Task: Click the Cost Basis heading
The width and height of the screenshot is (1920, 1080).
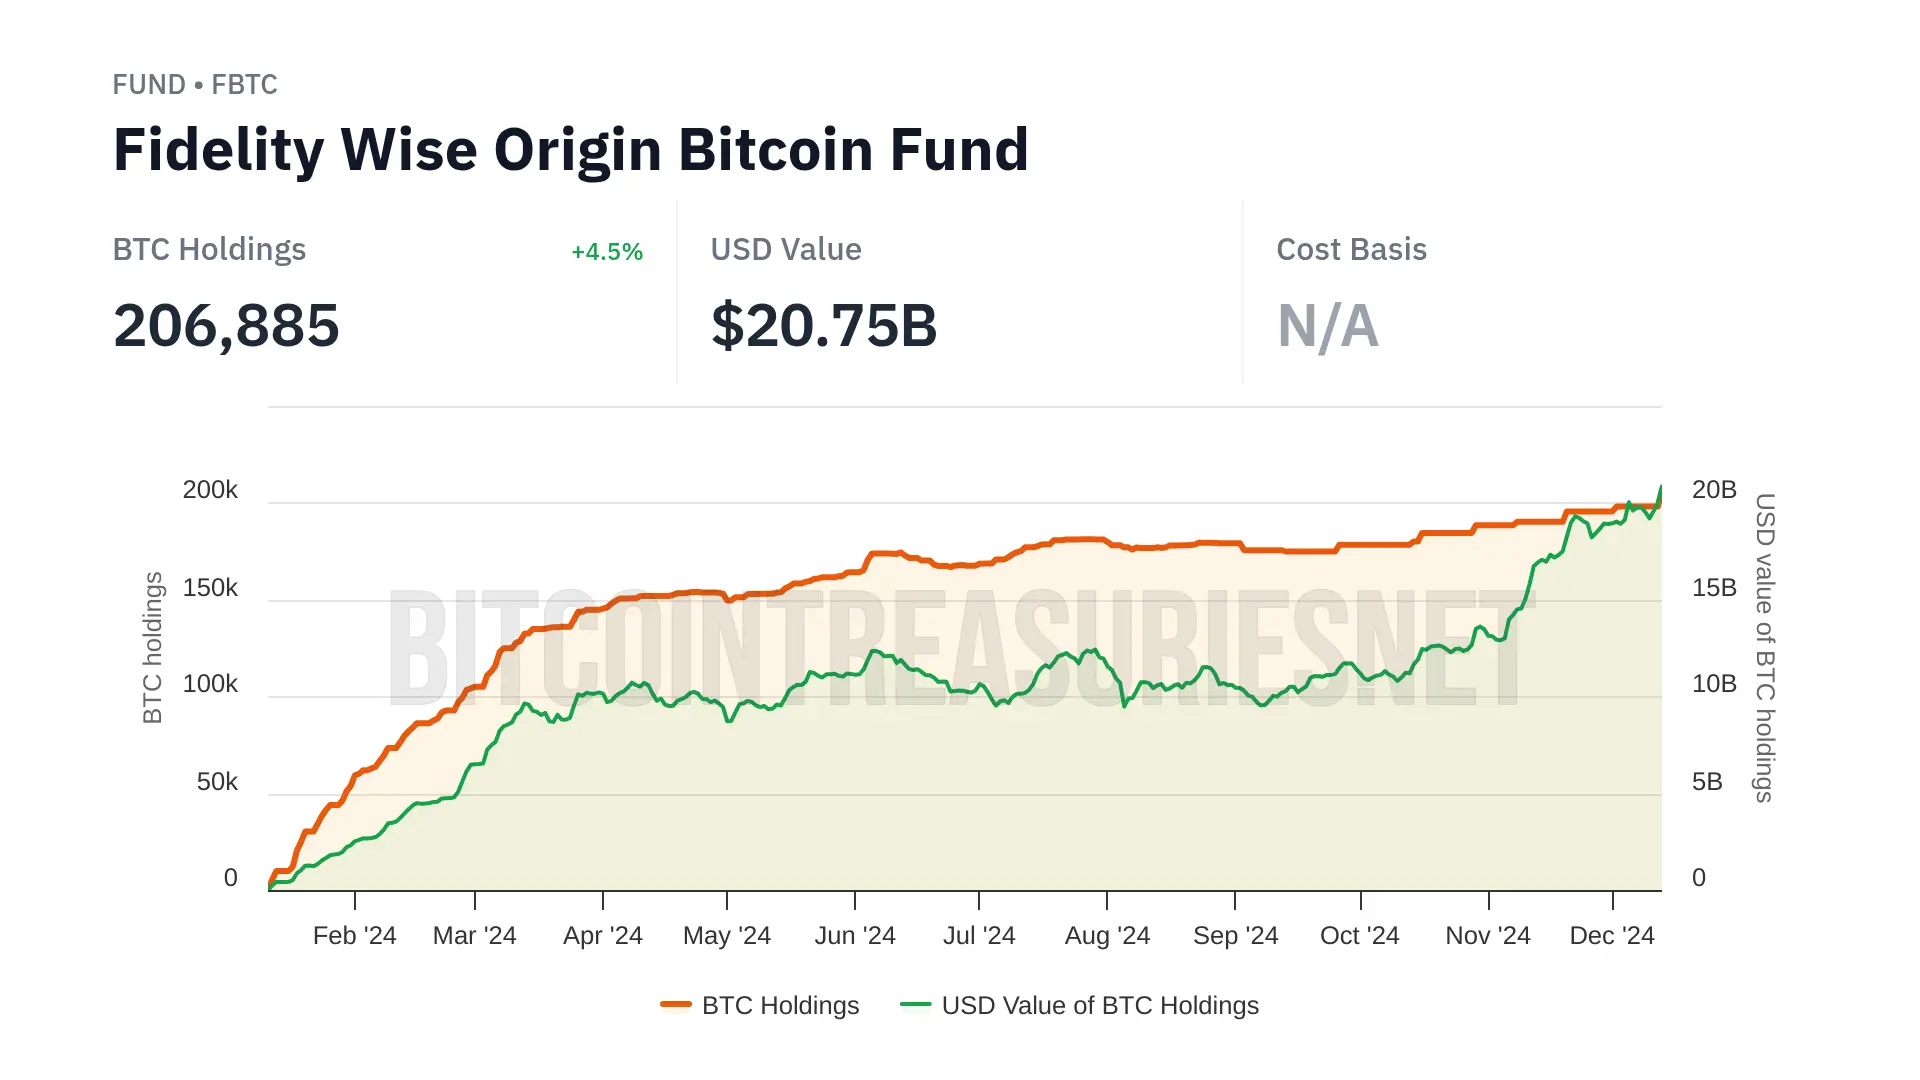Action: pos(1351,250)
